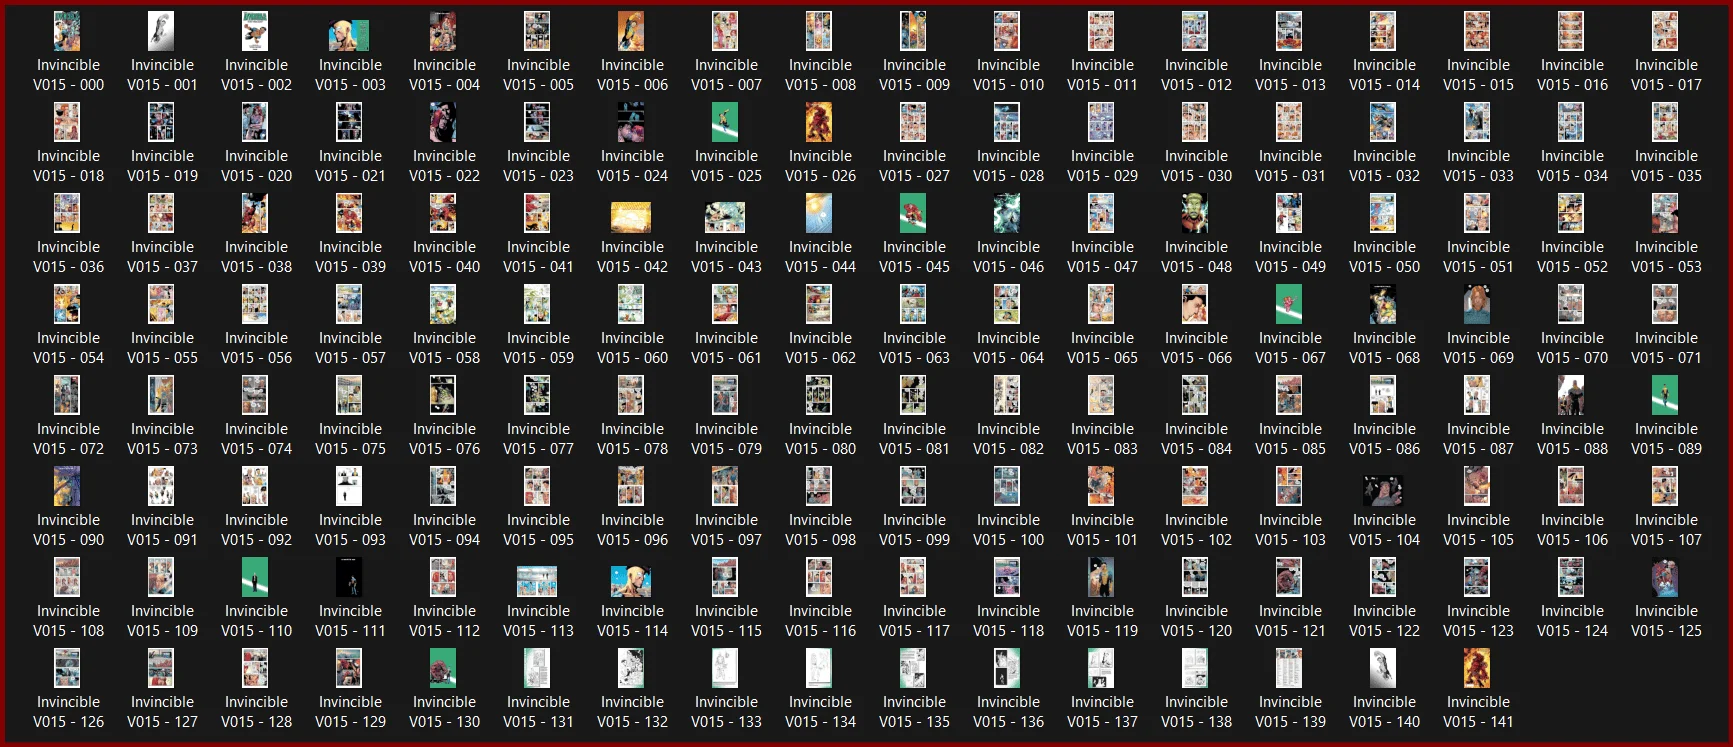Open the Invincible V015 - 061 page thumbnail
The image size is (1733, 747).
[725, 305]
